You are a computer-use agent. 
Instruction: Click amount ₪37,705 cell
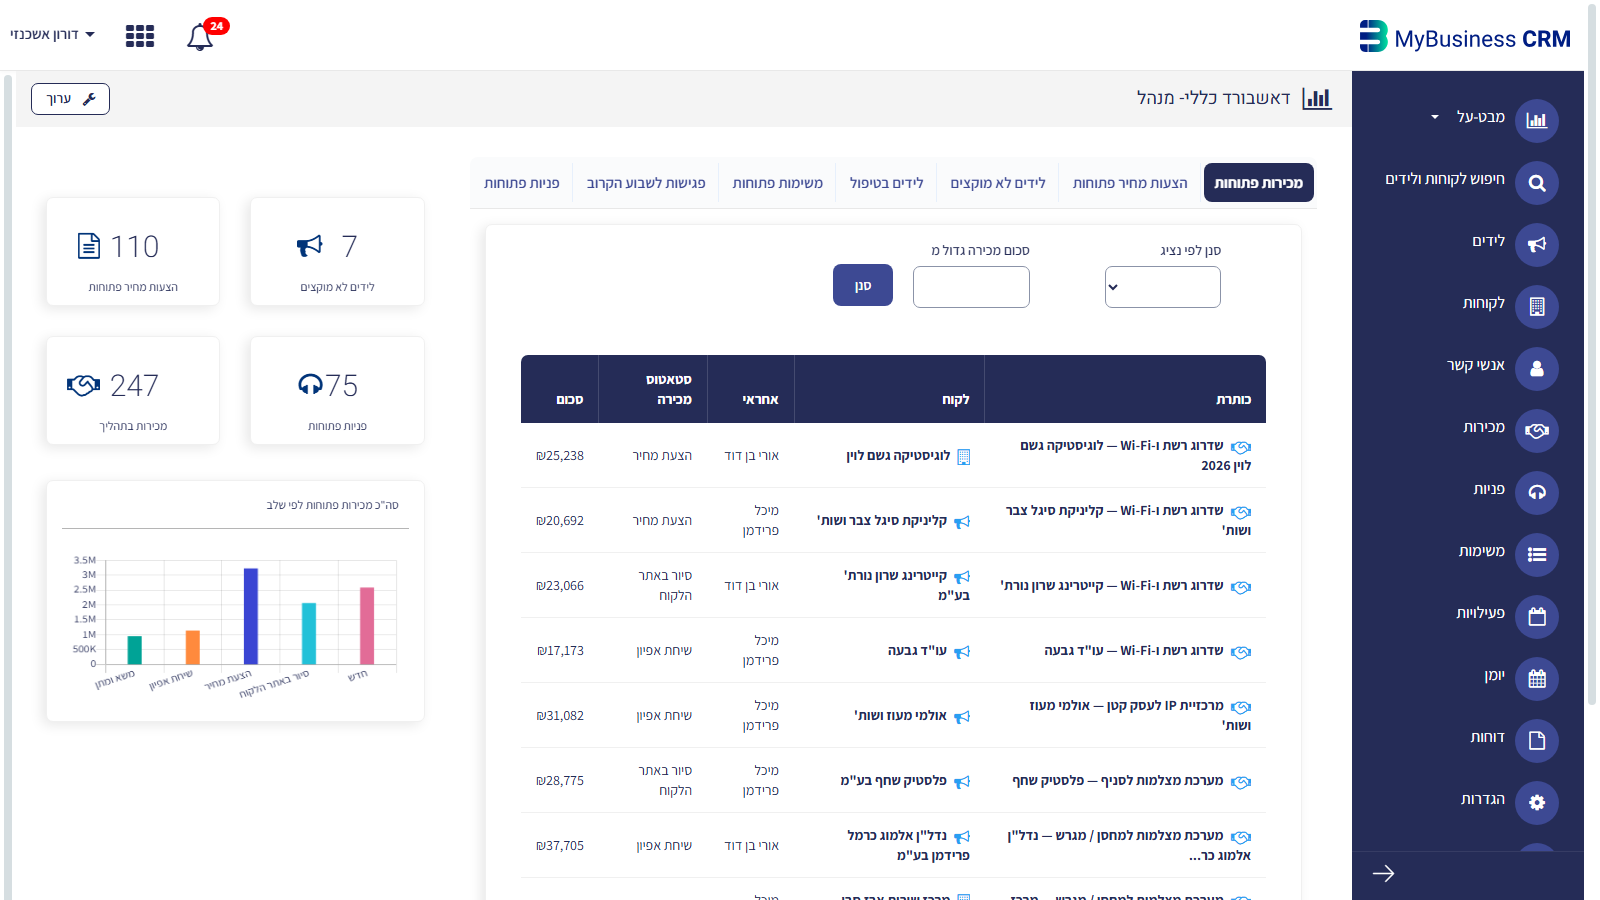click(560, 845)
